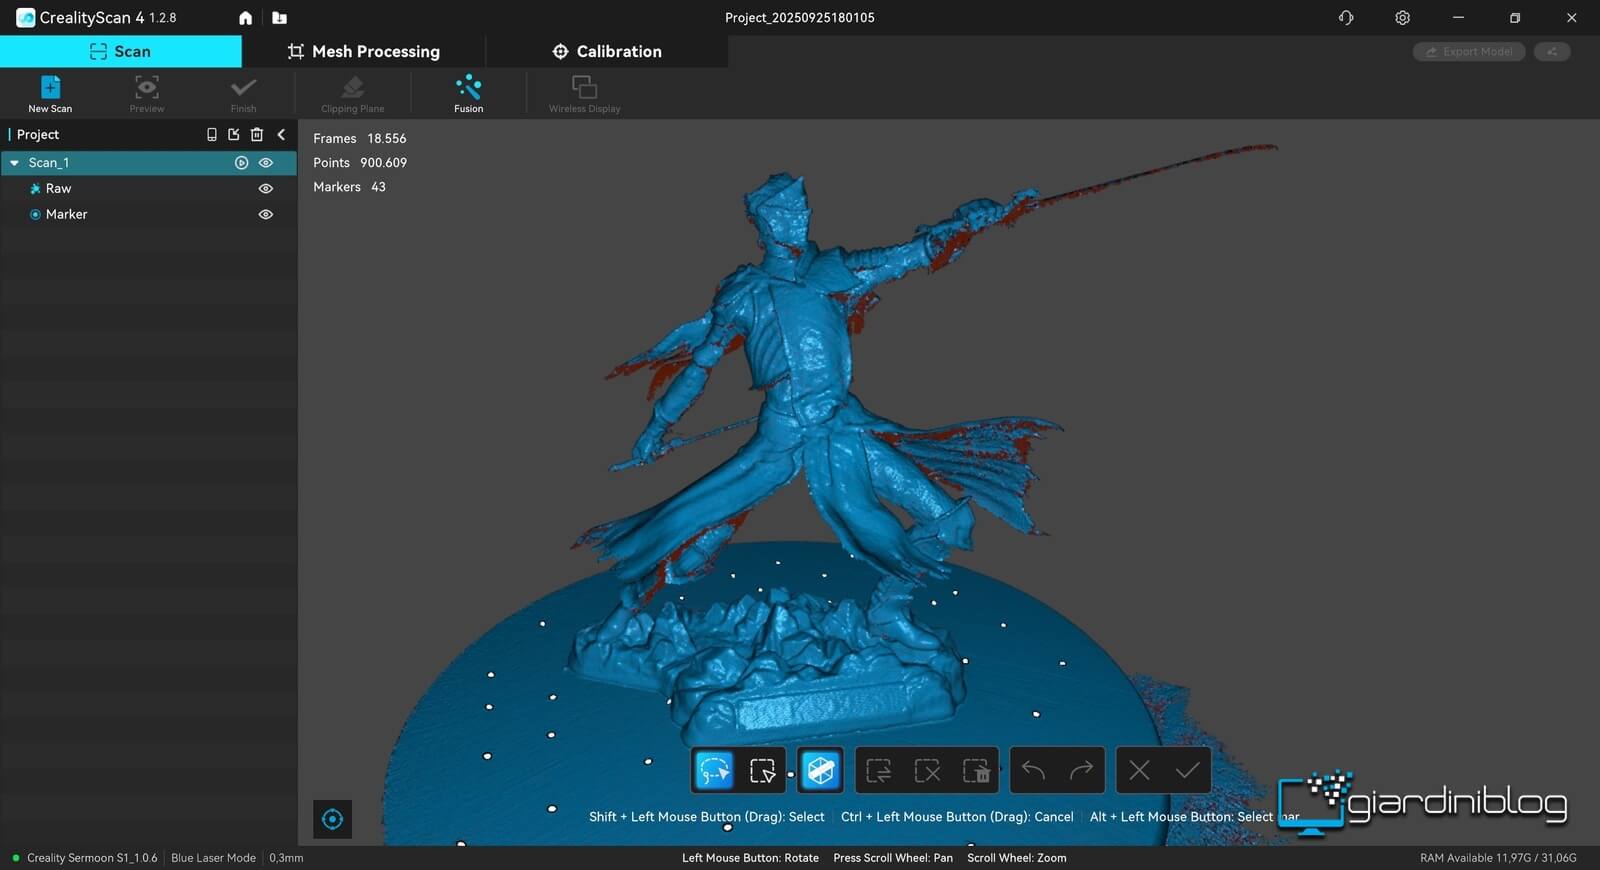Confirm the selection with the checkmark icon
1600x870 pixels.
1187,770
